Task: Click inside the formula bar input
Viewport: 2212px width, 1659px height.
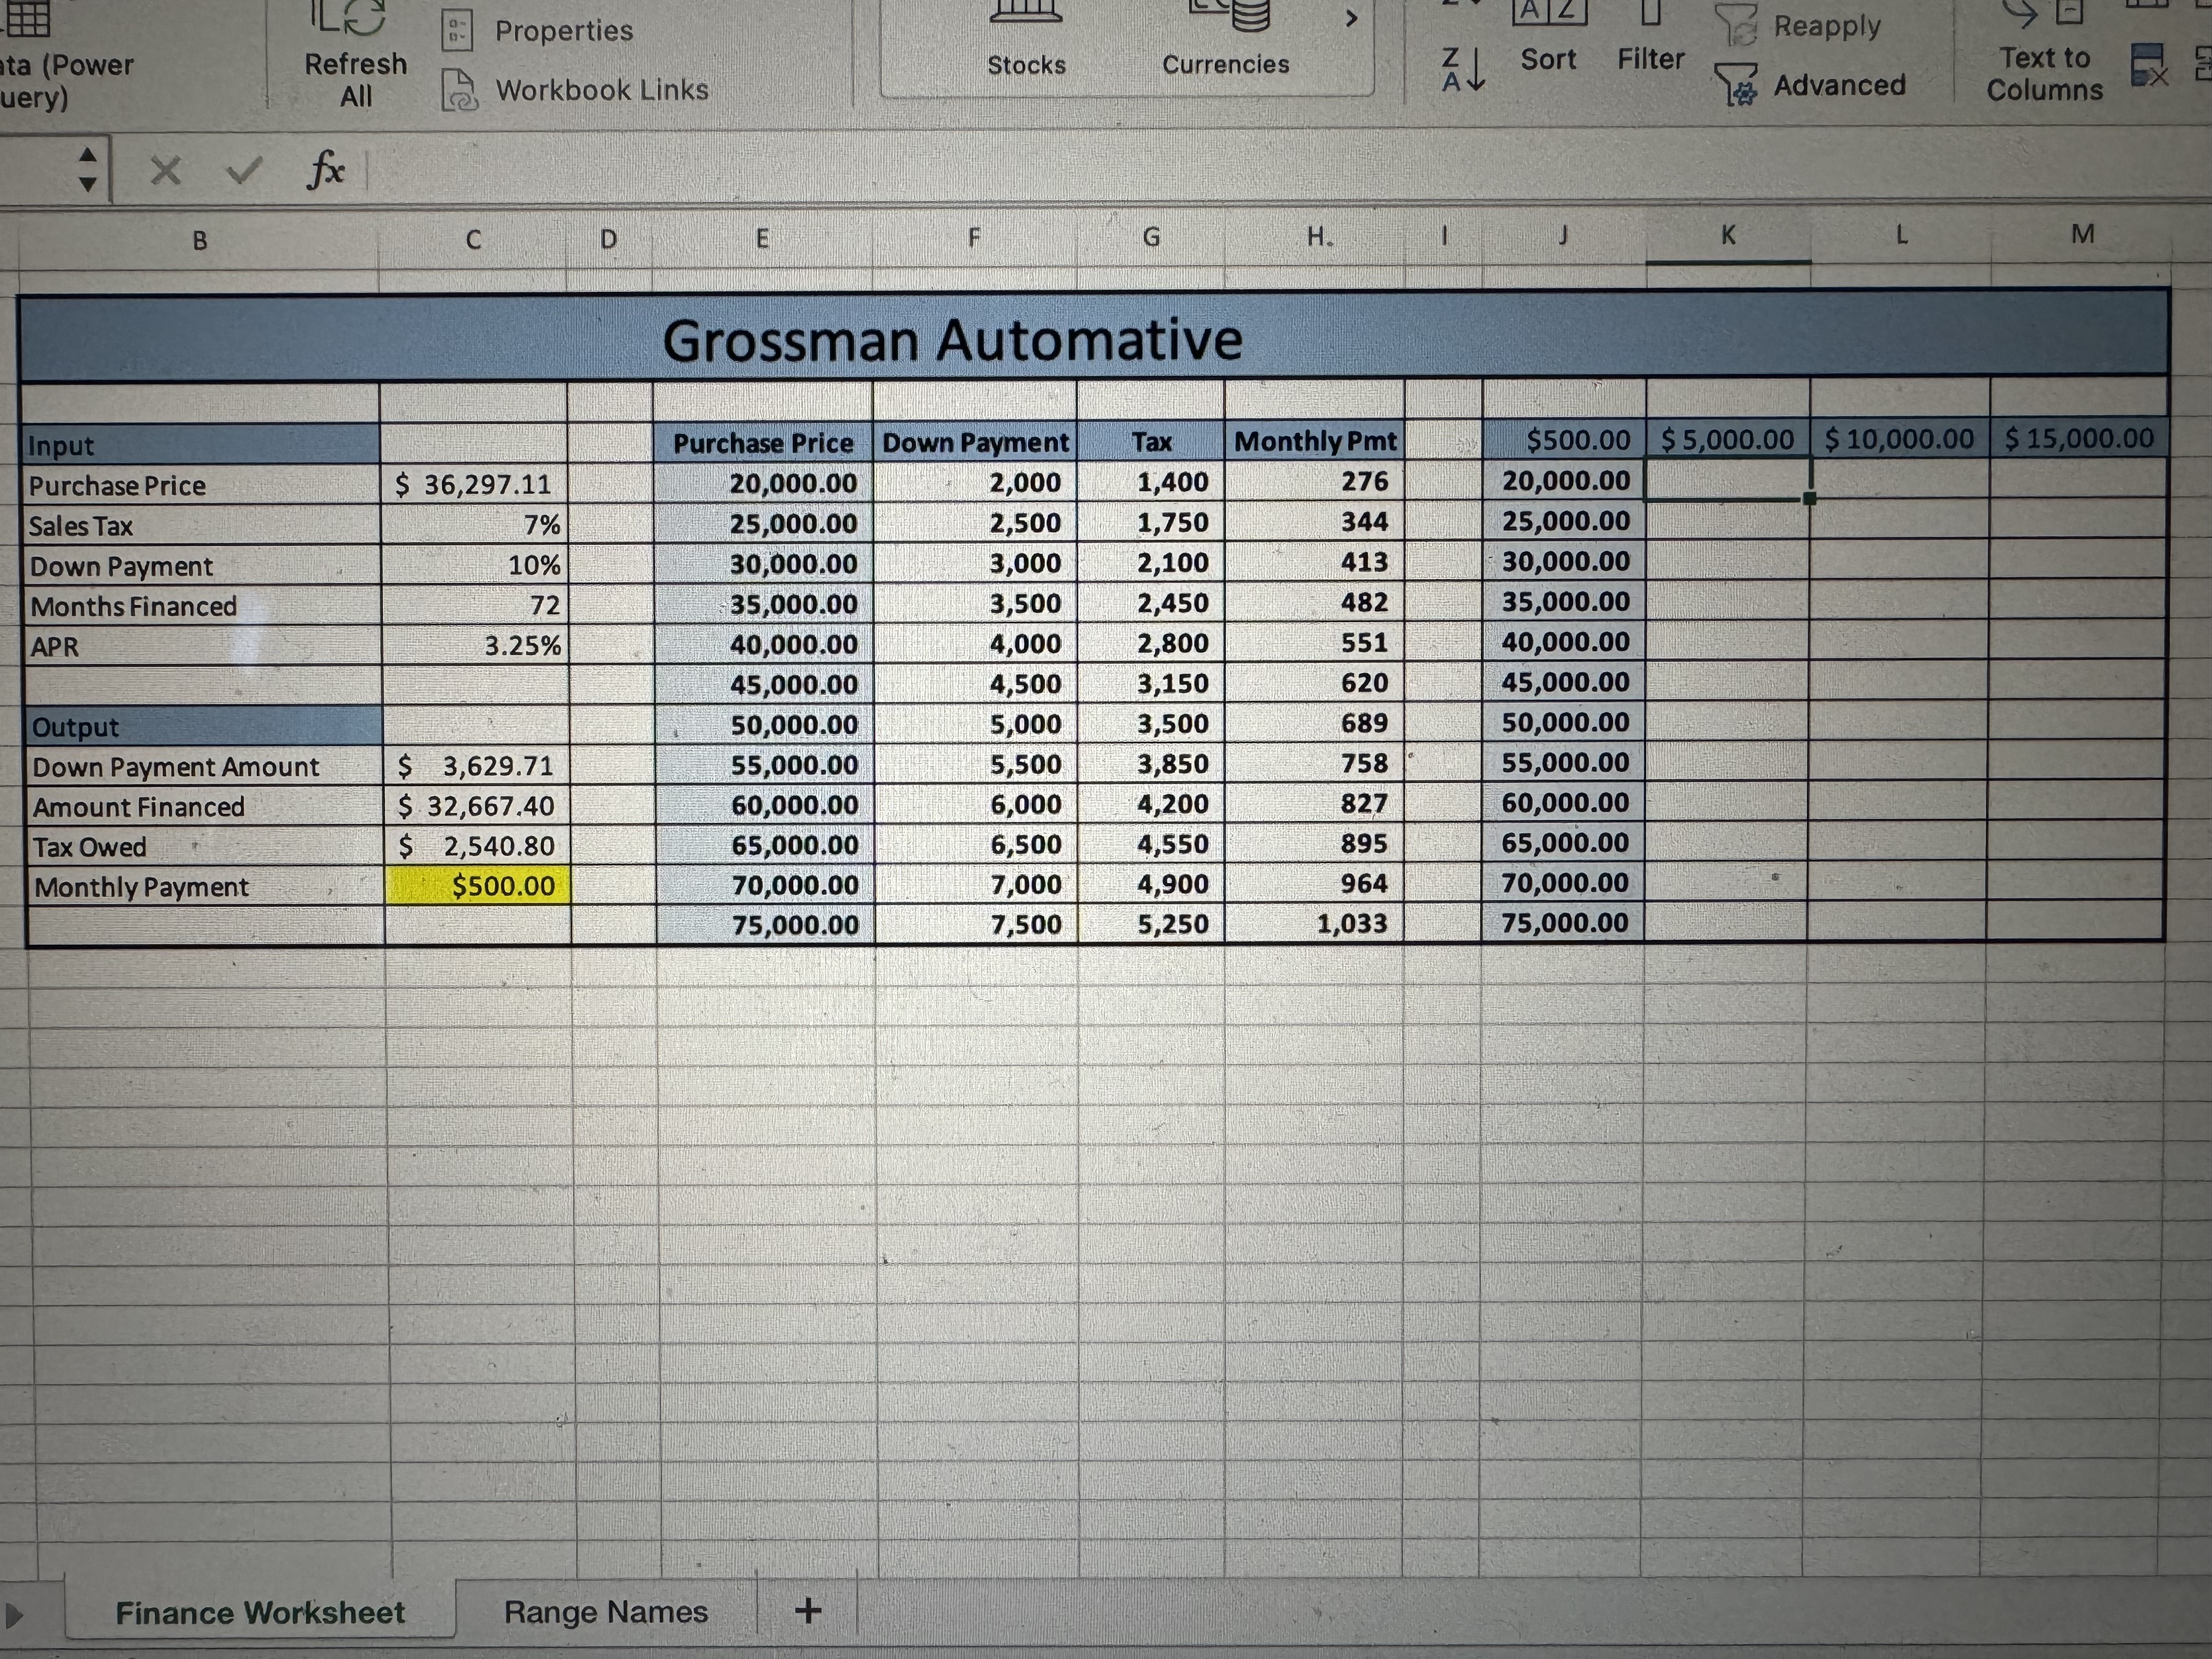Action: point(1200,171)
